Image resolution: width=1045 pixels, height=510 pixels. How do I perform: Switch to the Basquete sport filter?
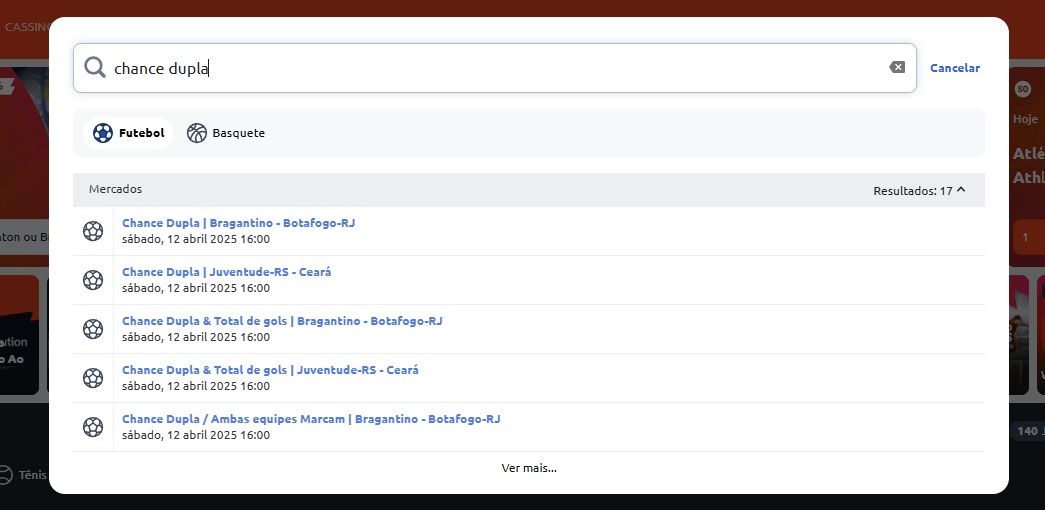226,133
